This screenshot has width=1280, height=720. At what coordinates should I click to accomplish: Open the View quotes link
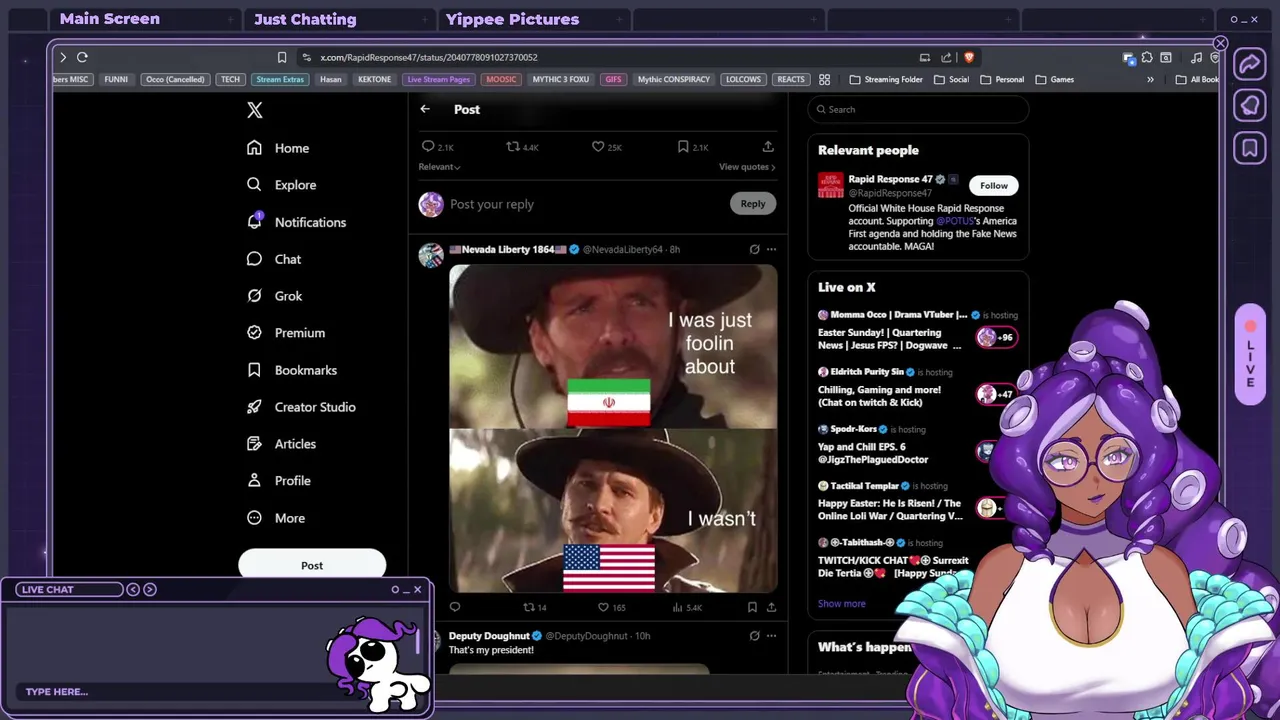747,167
